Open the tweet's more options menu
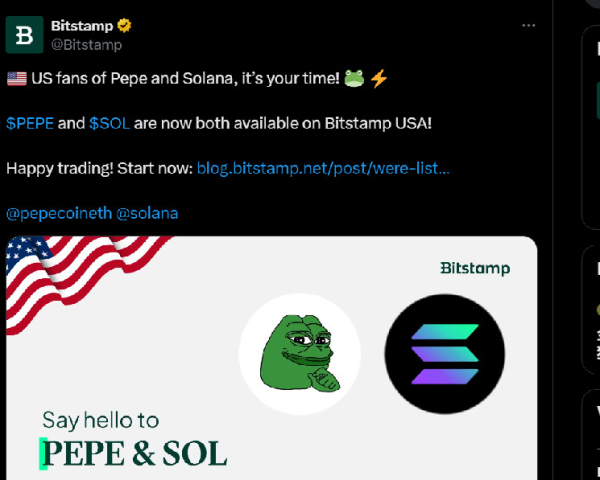This screenshot has width=600, height=480. point(528,25)
